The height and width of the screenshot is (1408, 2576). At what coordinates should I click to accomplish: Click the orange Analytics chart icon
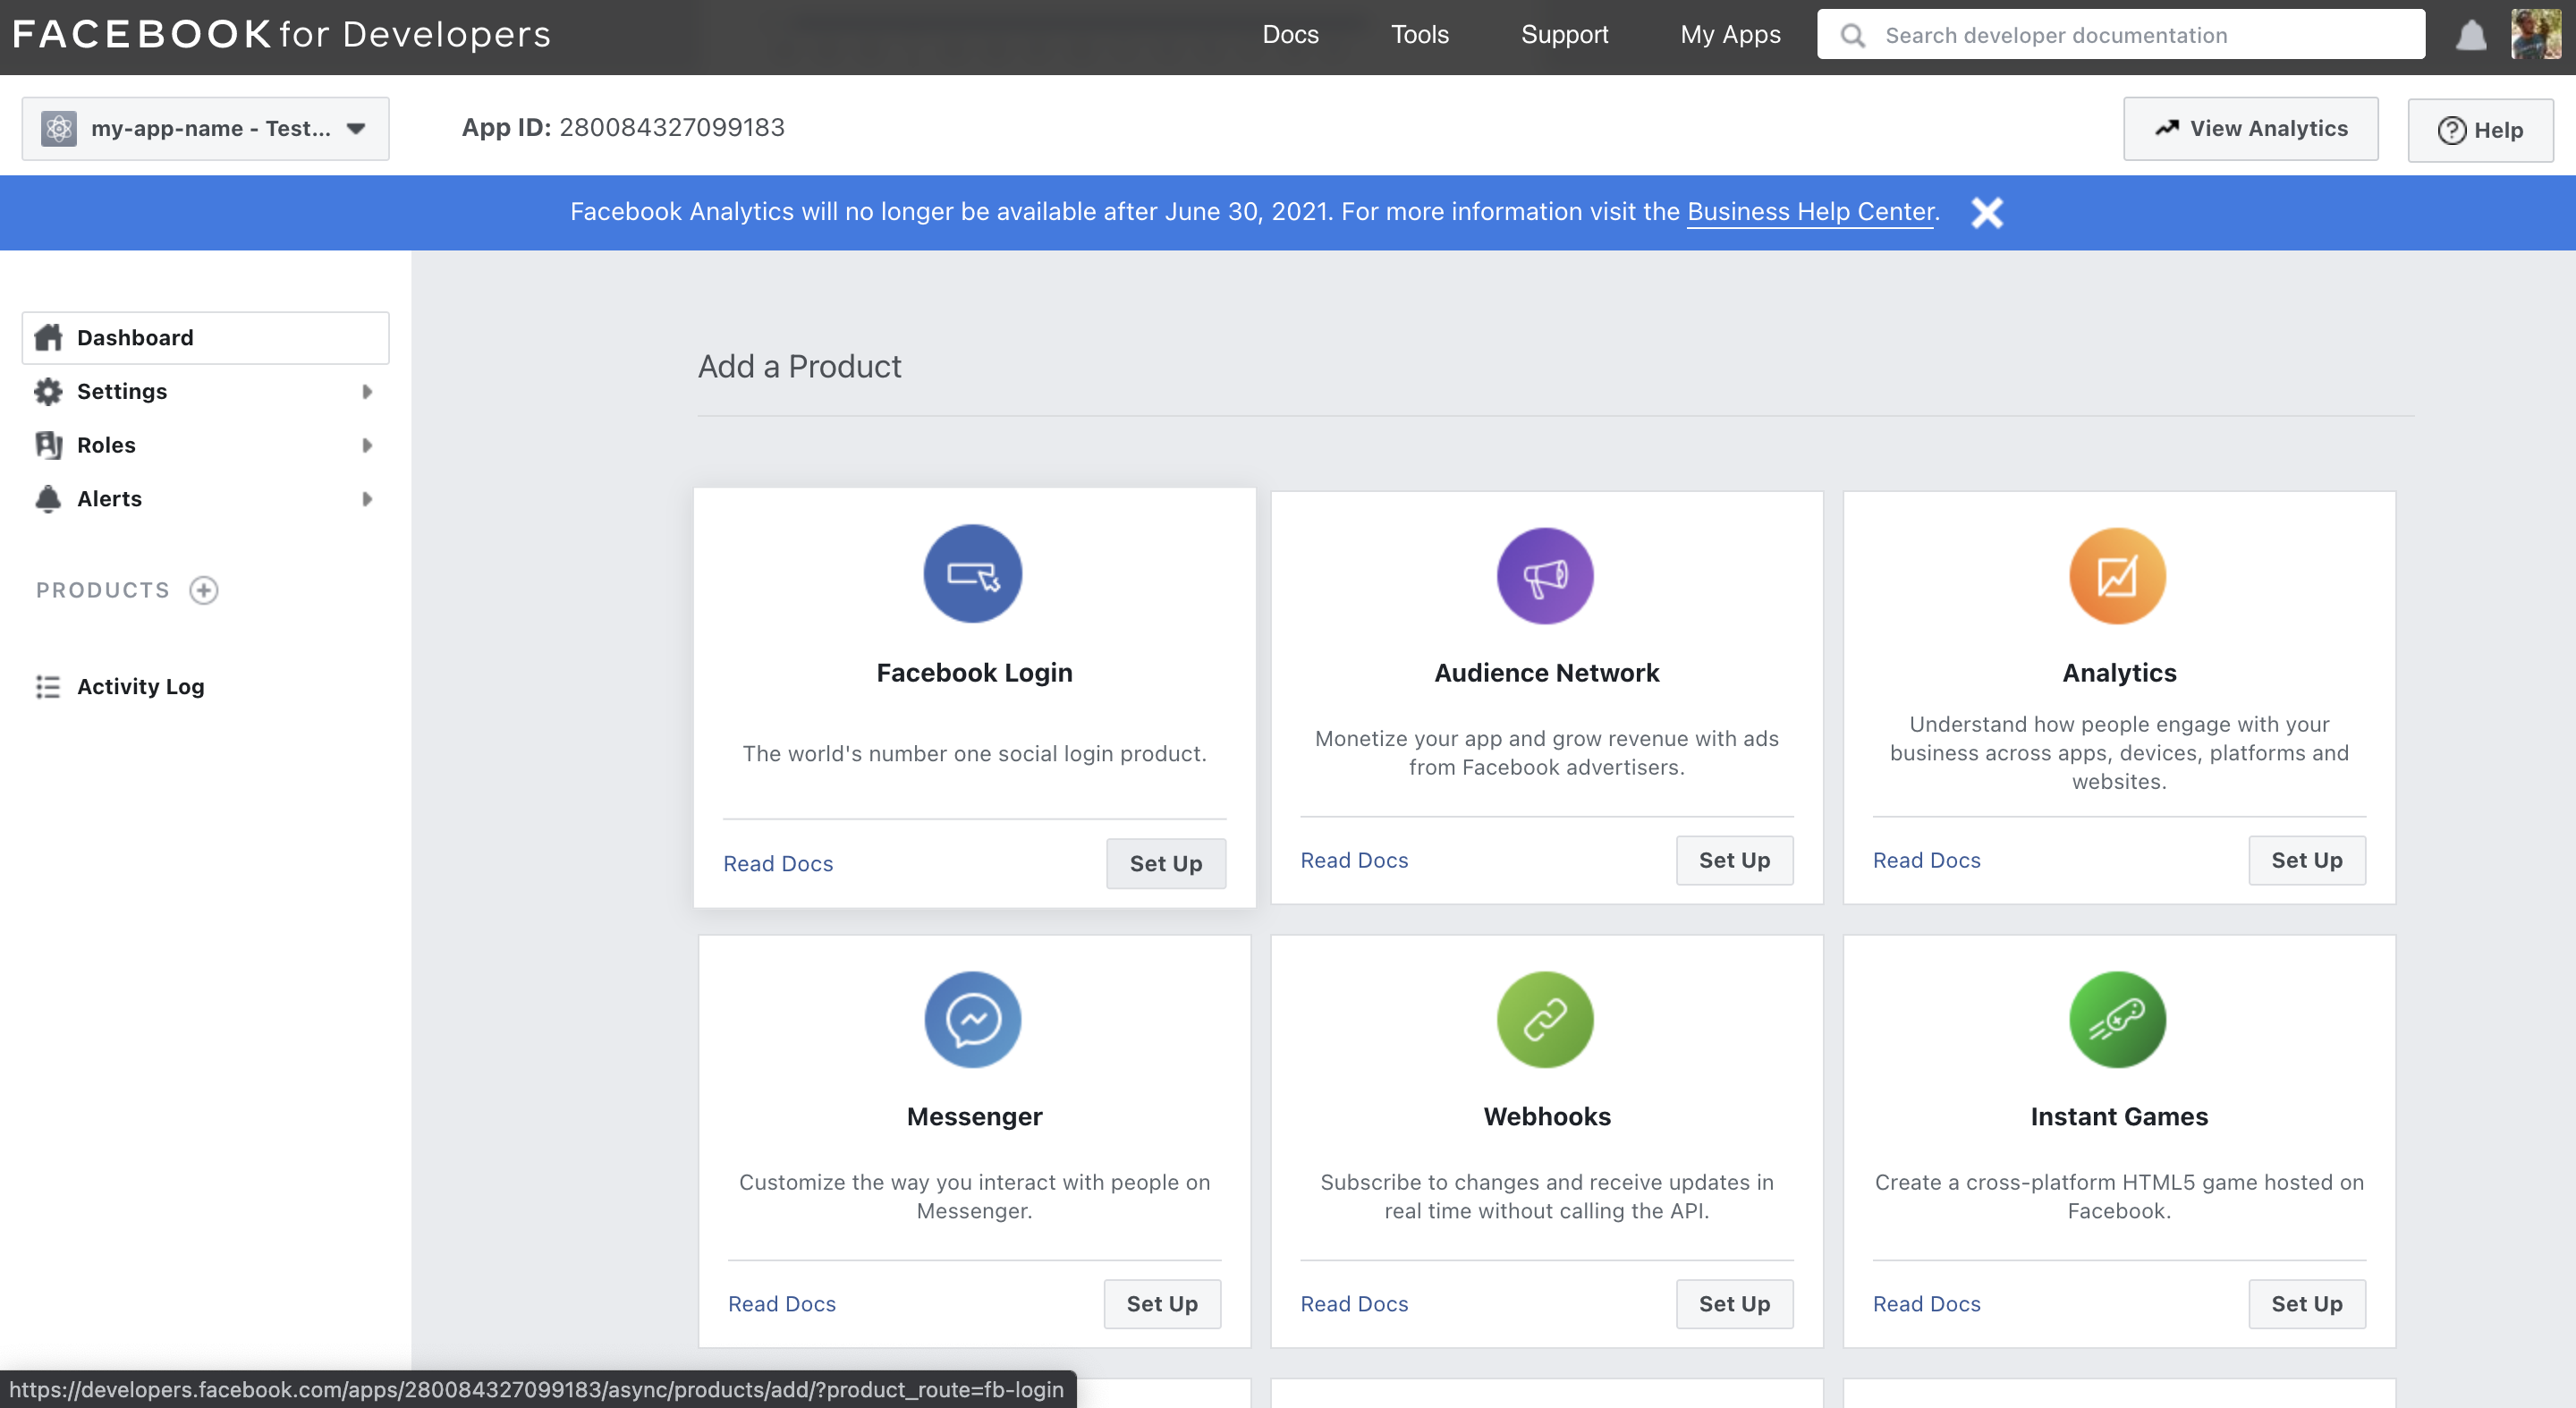(2117, 576)
